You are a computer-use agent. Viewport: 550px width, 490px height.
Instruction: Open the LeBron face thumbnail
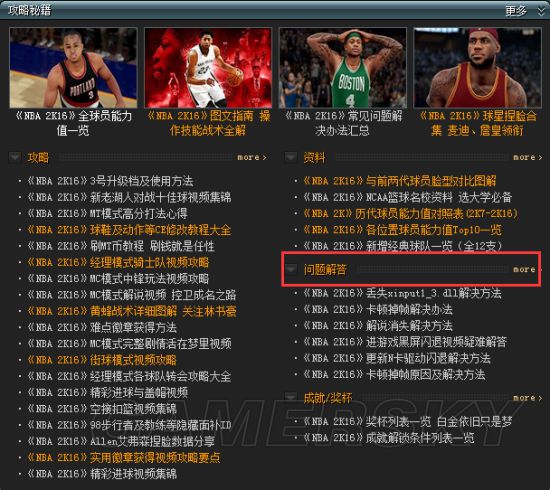pos(477,68)
